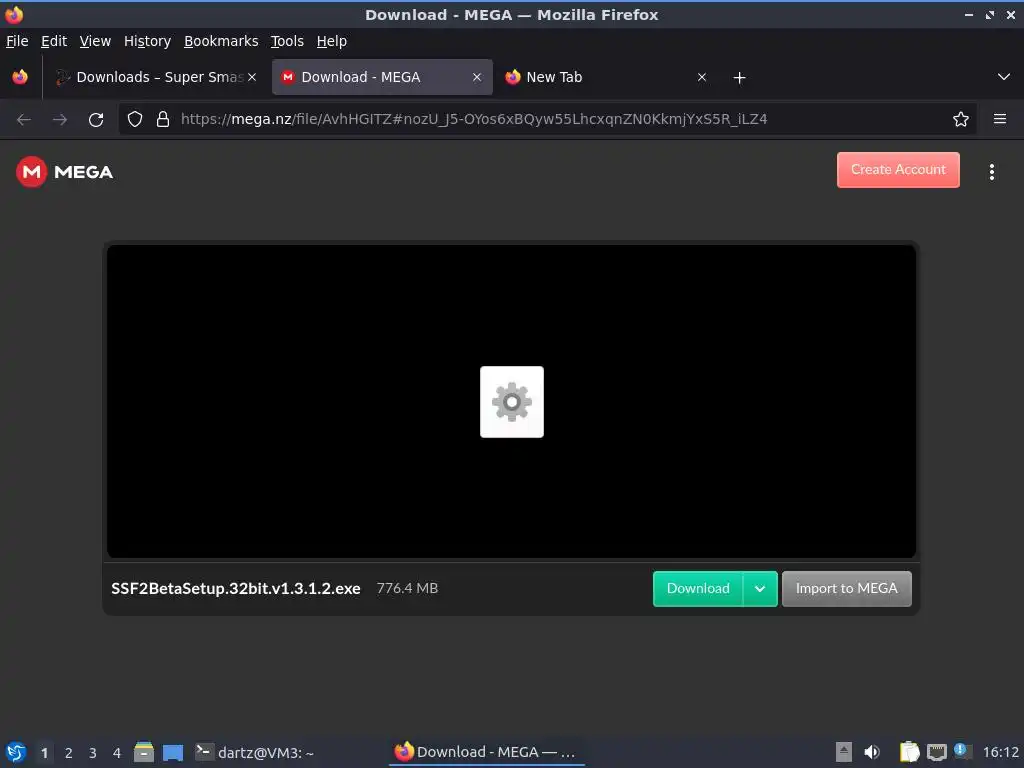
Task: Close the Download - MEGA tab
Action: click(477, 77)
